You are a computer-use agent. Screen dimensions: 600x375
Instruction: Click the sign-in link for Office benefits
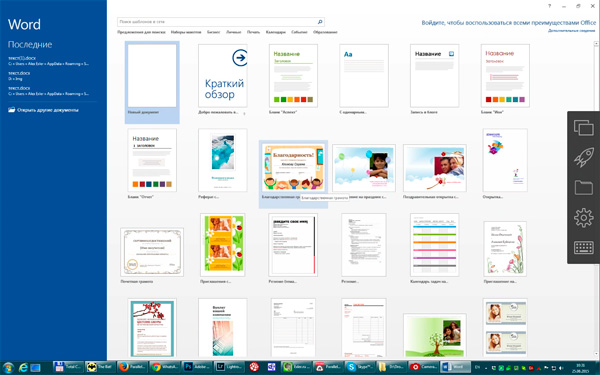click(x=509, y=23)
